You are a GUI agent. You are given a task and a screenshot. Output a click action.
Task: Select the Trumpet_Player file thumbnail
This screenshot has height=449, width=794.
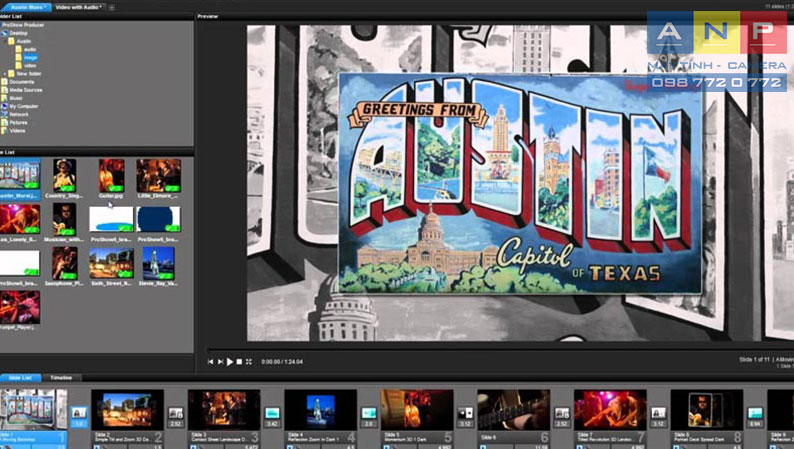click(x=20, y=307)
